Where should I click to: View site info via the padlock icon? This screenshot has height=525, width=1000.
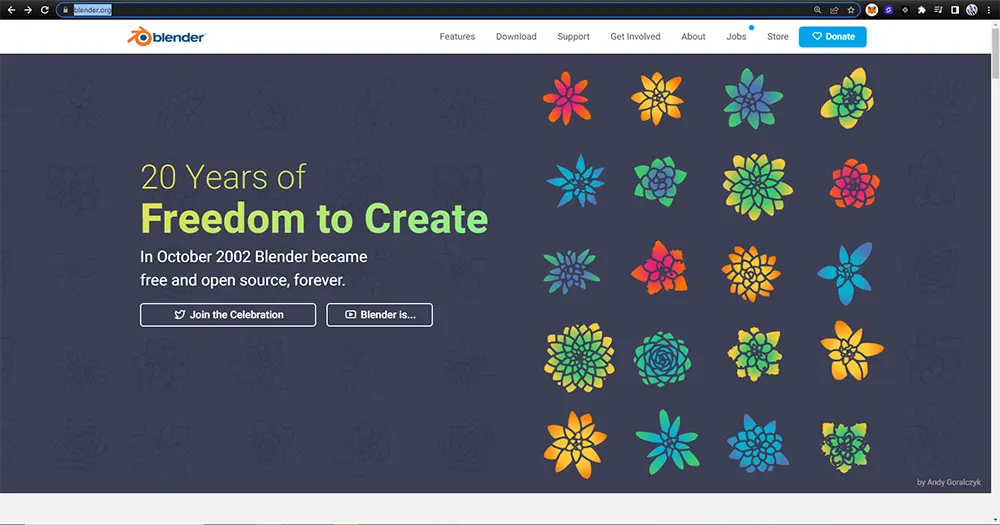click(65, 10)
